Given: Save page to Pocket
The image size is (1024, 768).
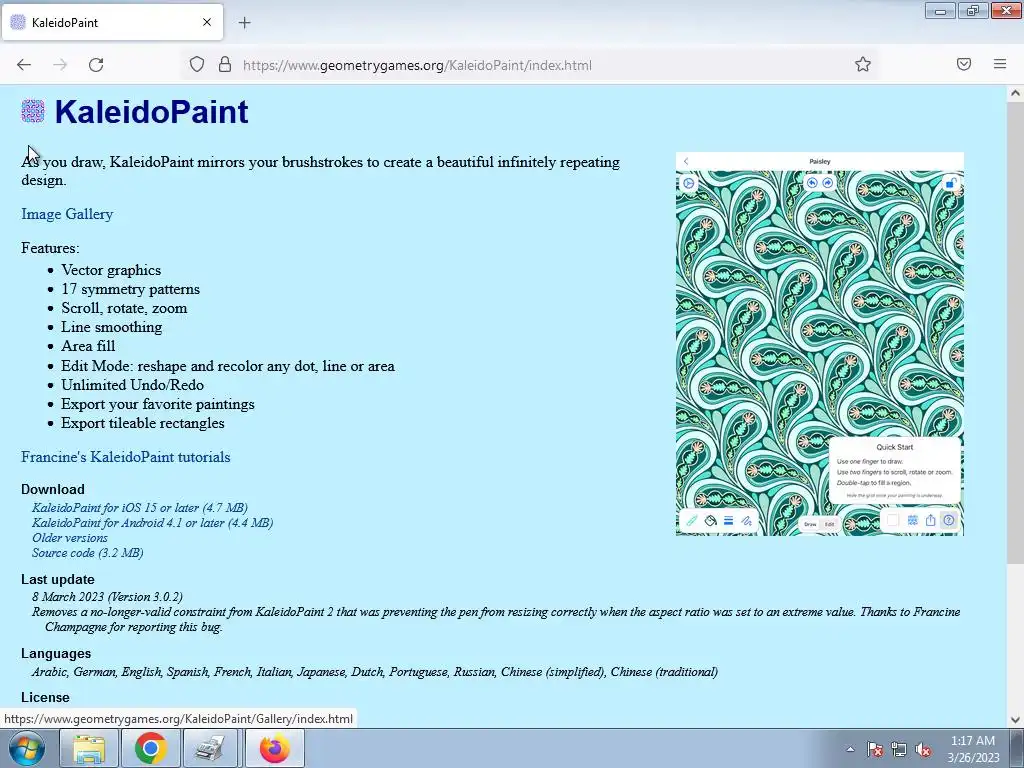Looking at the screenshot, I should coord(964,65).
